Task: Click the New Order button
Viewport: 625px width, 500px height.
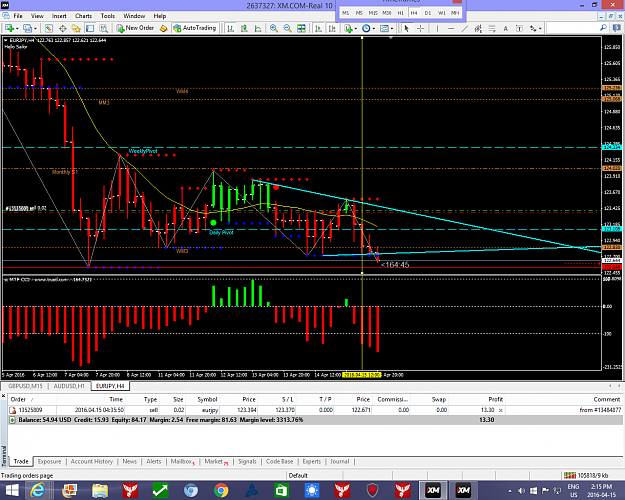Action: [135, 28]
